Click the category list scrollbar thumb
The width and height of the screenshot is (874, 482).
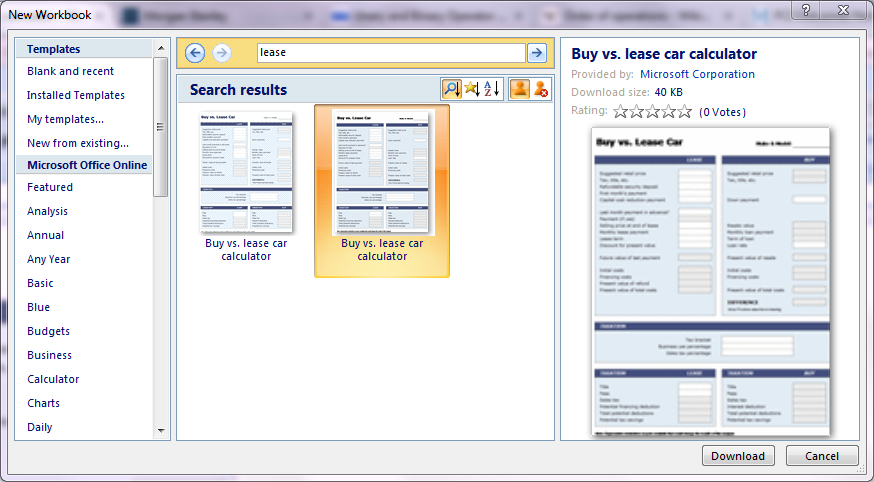point(161,126)
